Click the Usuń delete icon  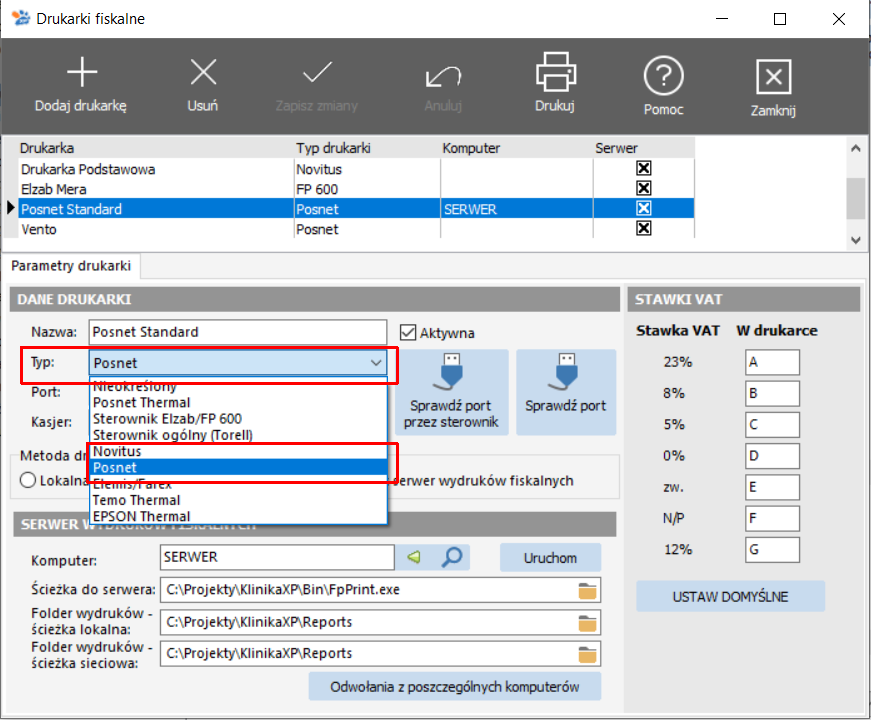[203, 72]
